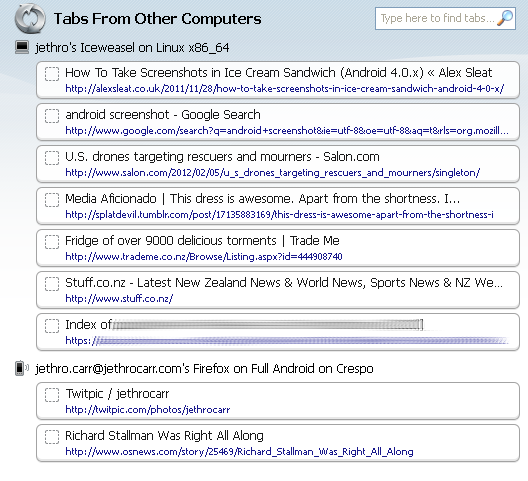Click the 'How To Take Screenshots in Ice Cream Sandwich' title

coord(278,73)
